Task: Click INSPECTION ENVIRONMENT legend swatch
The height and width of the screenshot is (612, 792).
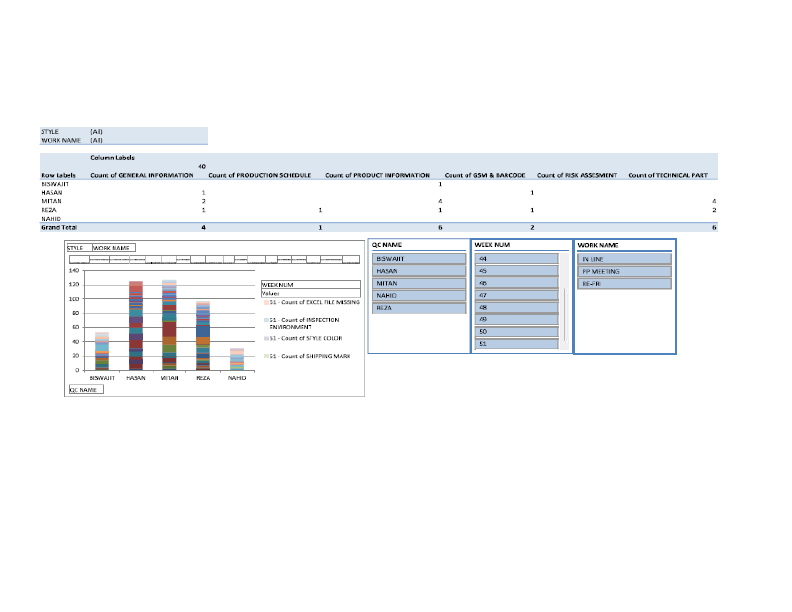Action: tap(266, 320)
